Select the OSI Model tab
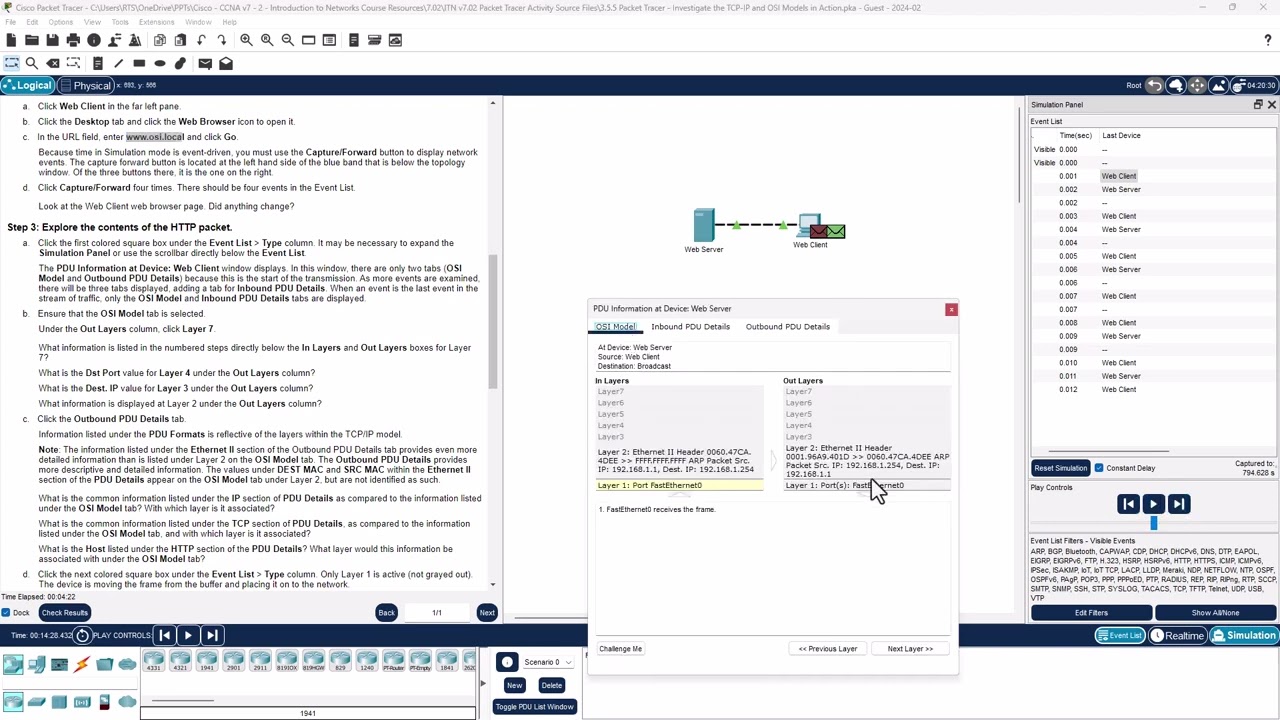Screen dimensions: 1280x720 click(616, 327)
